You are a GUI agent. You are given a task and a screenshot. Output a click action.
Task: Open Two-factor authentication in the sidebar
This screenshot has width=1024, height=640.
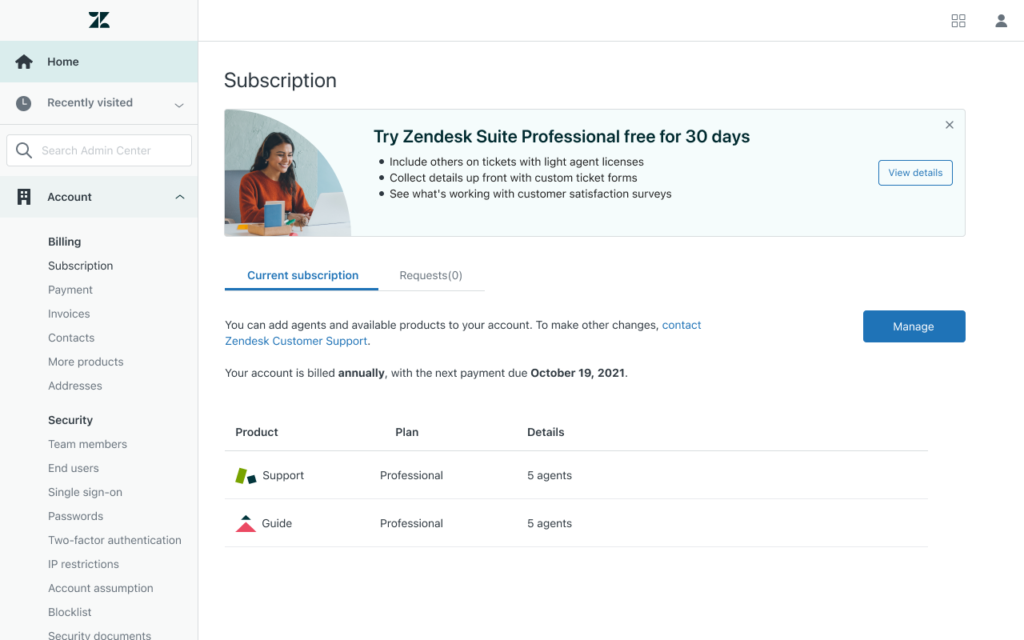pyautogui.click(x=114, y=540)
